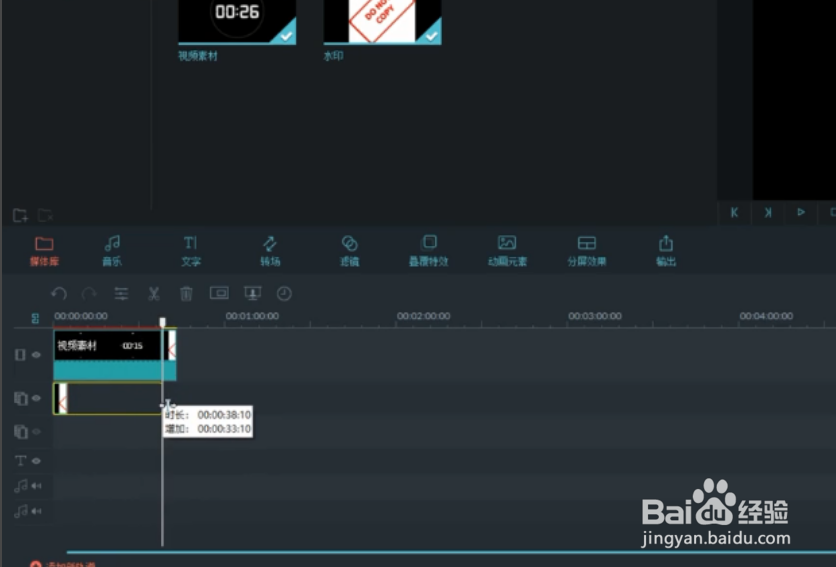This screenshot has height=567, width=836.
Task: Click the 输出 export button
Action: (665, 251)
